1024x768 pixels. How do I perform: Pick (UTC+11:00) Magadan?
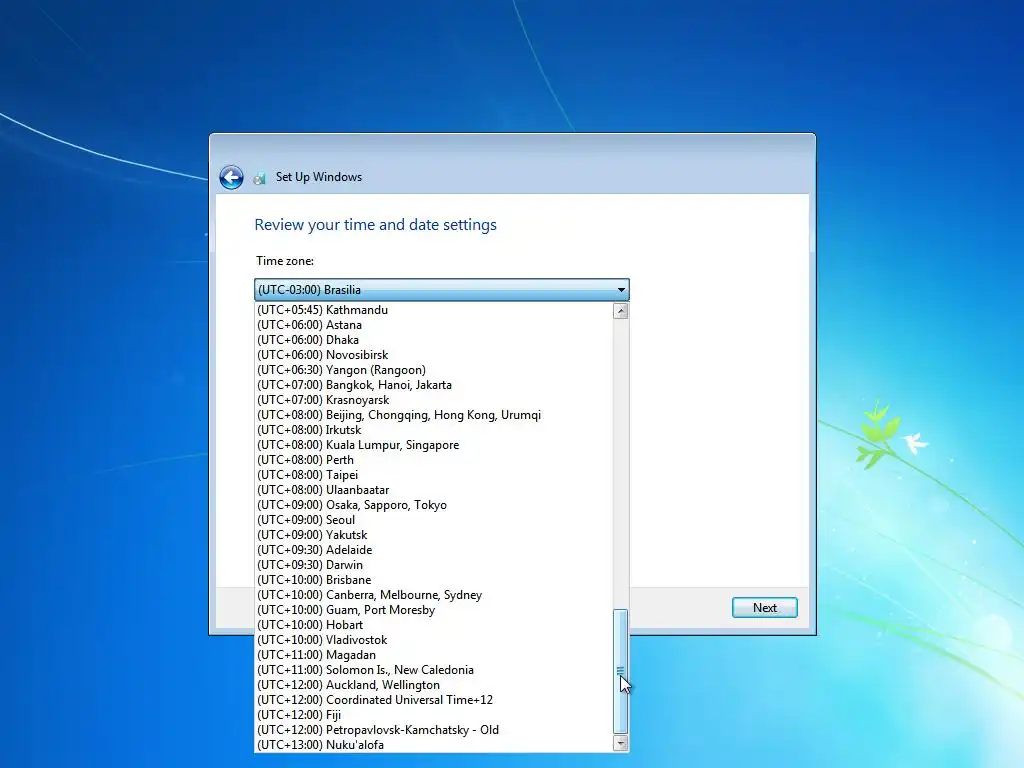(x=434, y=655)
